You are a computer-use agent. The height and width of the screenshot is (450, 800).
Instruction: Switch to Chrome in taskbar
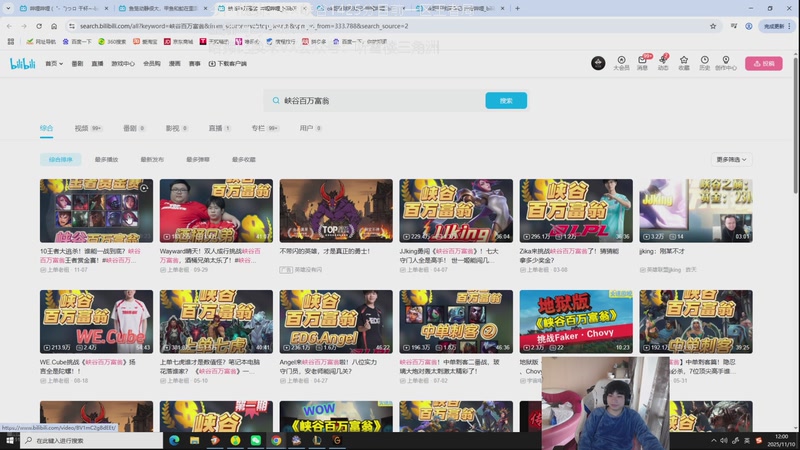click(x=276, y=440)
